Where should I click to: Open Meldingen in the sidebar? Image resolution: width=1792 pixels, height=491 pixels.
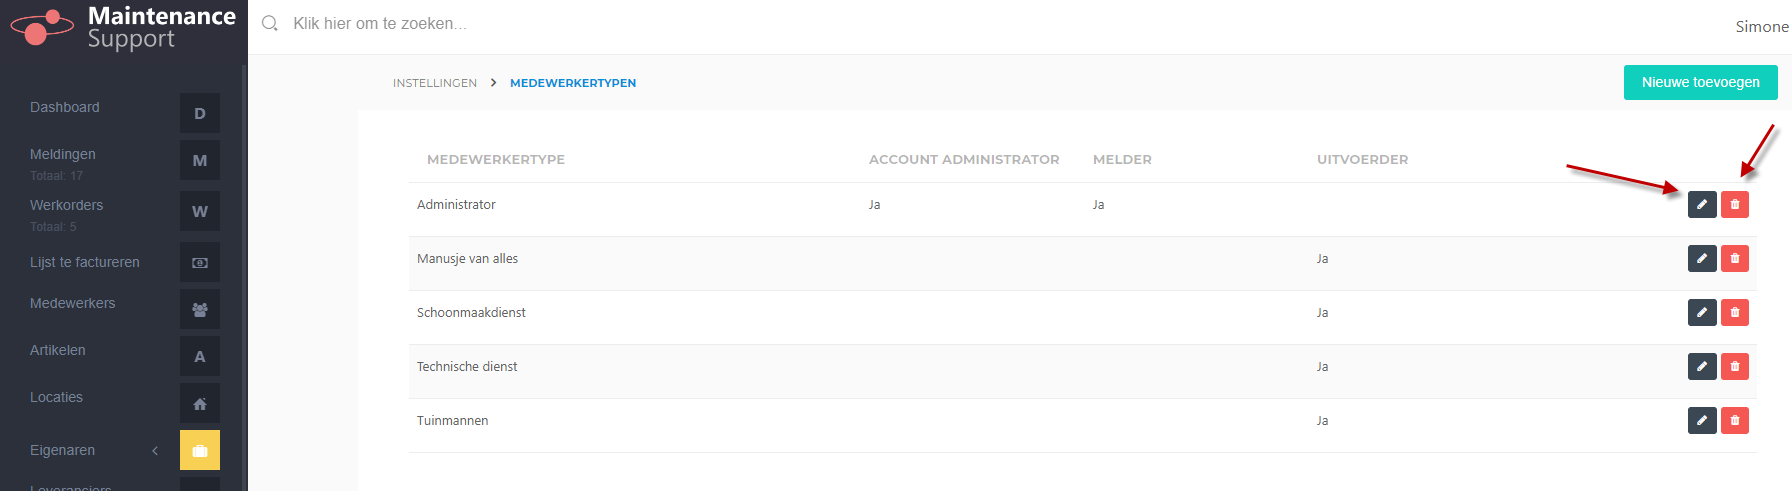(x=63, y=154)
